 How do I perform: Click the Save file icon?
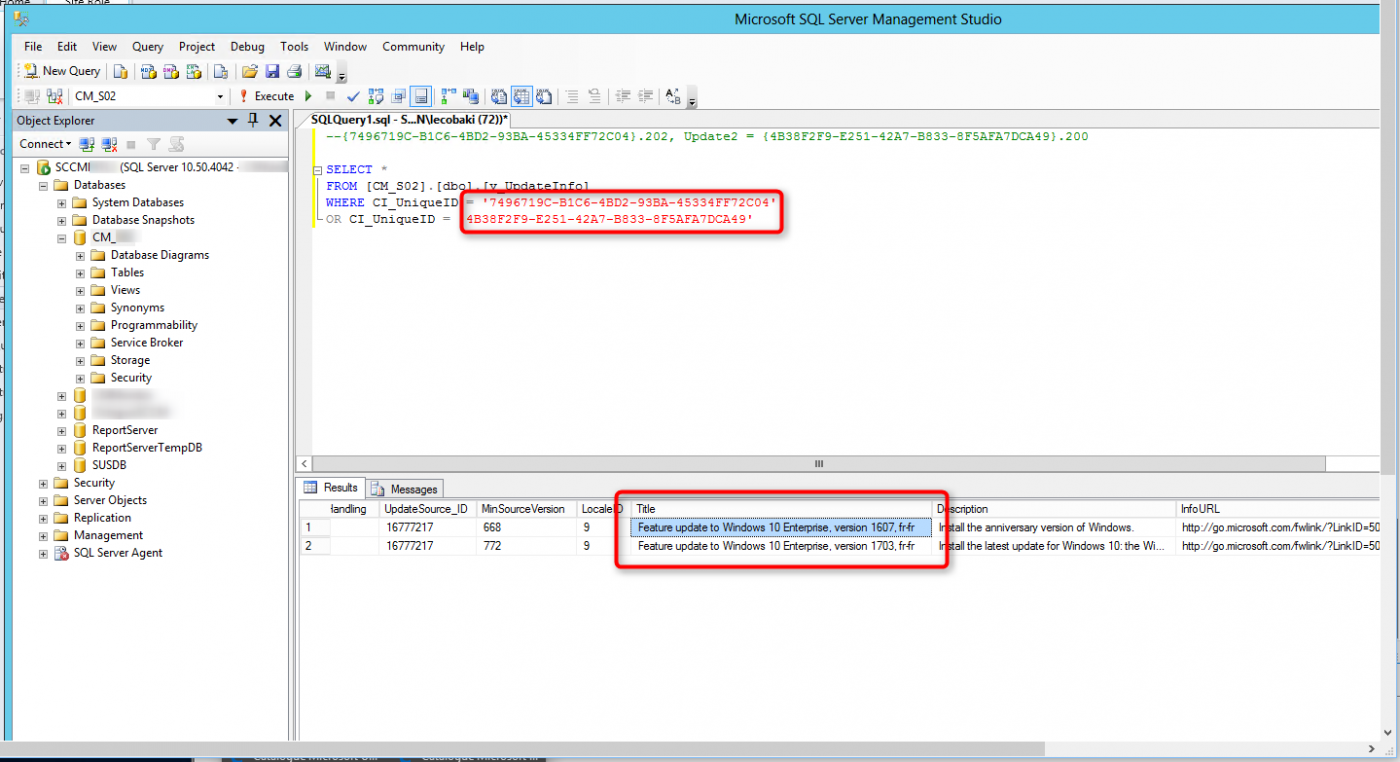point(273,71)
